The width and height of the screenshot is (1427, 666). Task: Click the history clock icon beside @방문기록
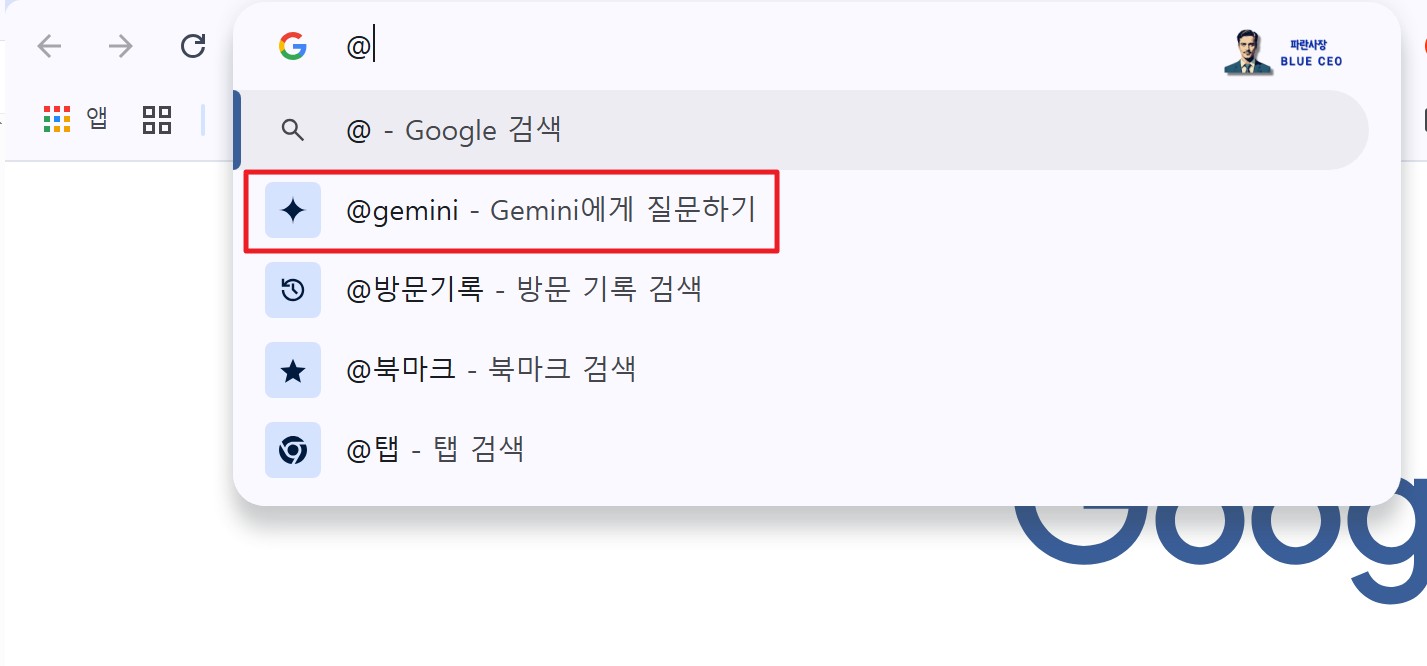293,290
